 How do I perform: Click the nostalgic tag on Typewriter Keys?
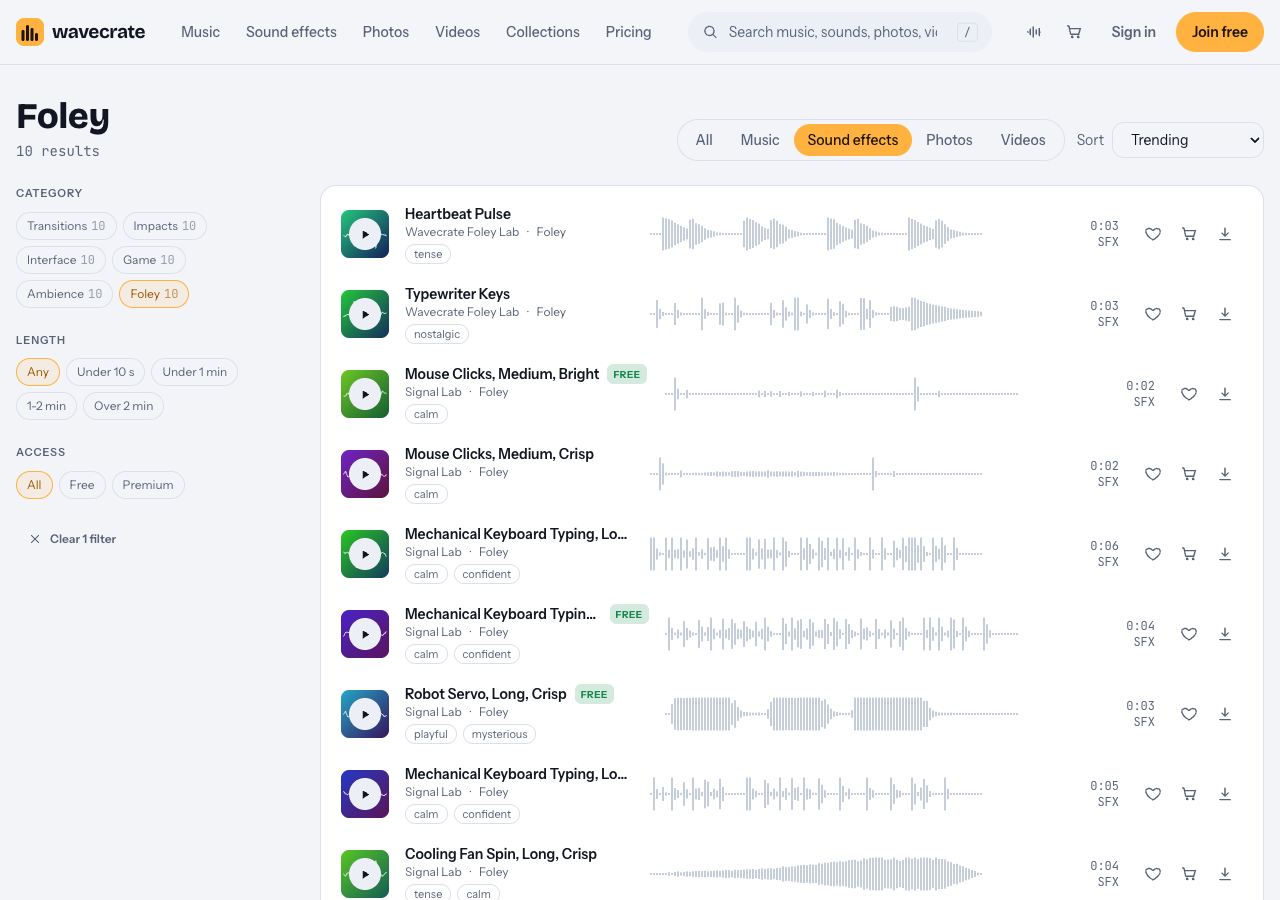[437, 334]
